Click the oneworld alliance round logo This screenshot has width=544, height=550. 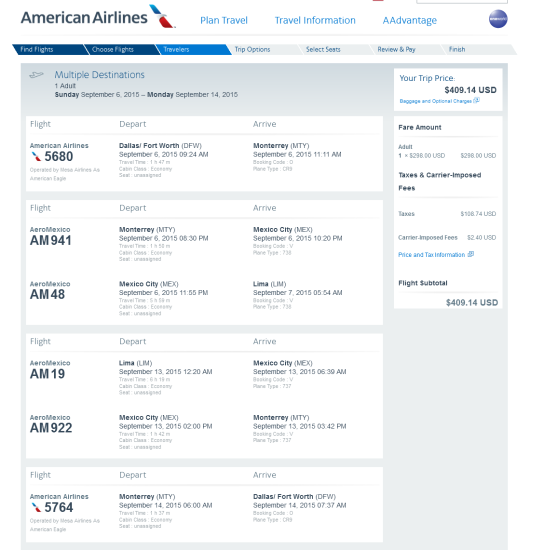(x=498, y=19)
